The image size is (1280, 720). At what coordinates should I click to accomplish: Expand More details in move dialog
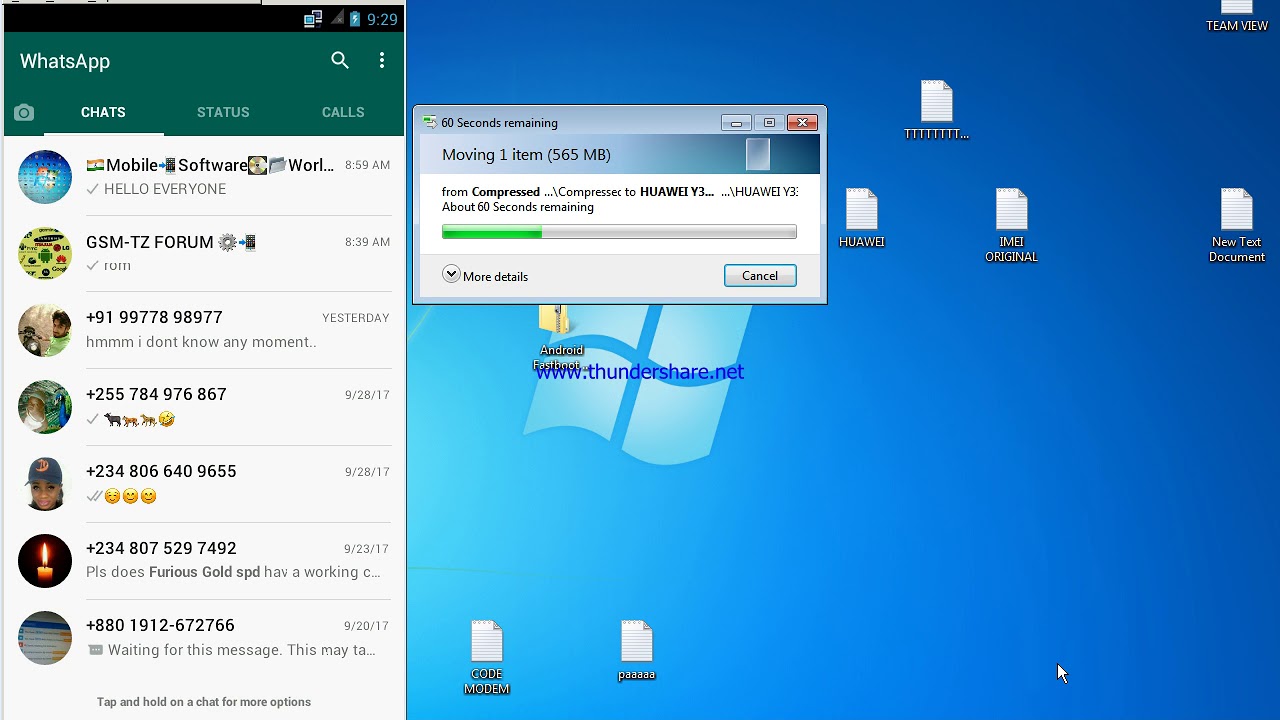pos(485,276)
